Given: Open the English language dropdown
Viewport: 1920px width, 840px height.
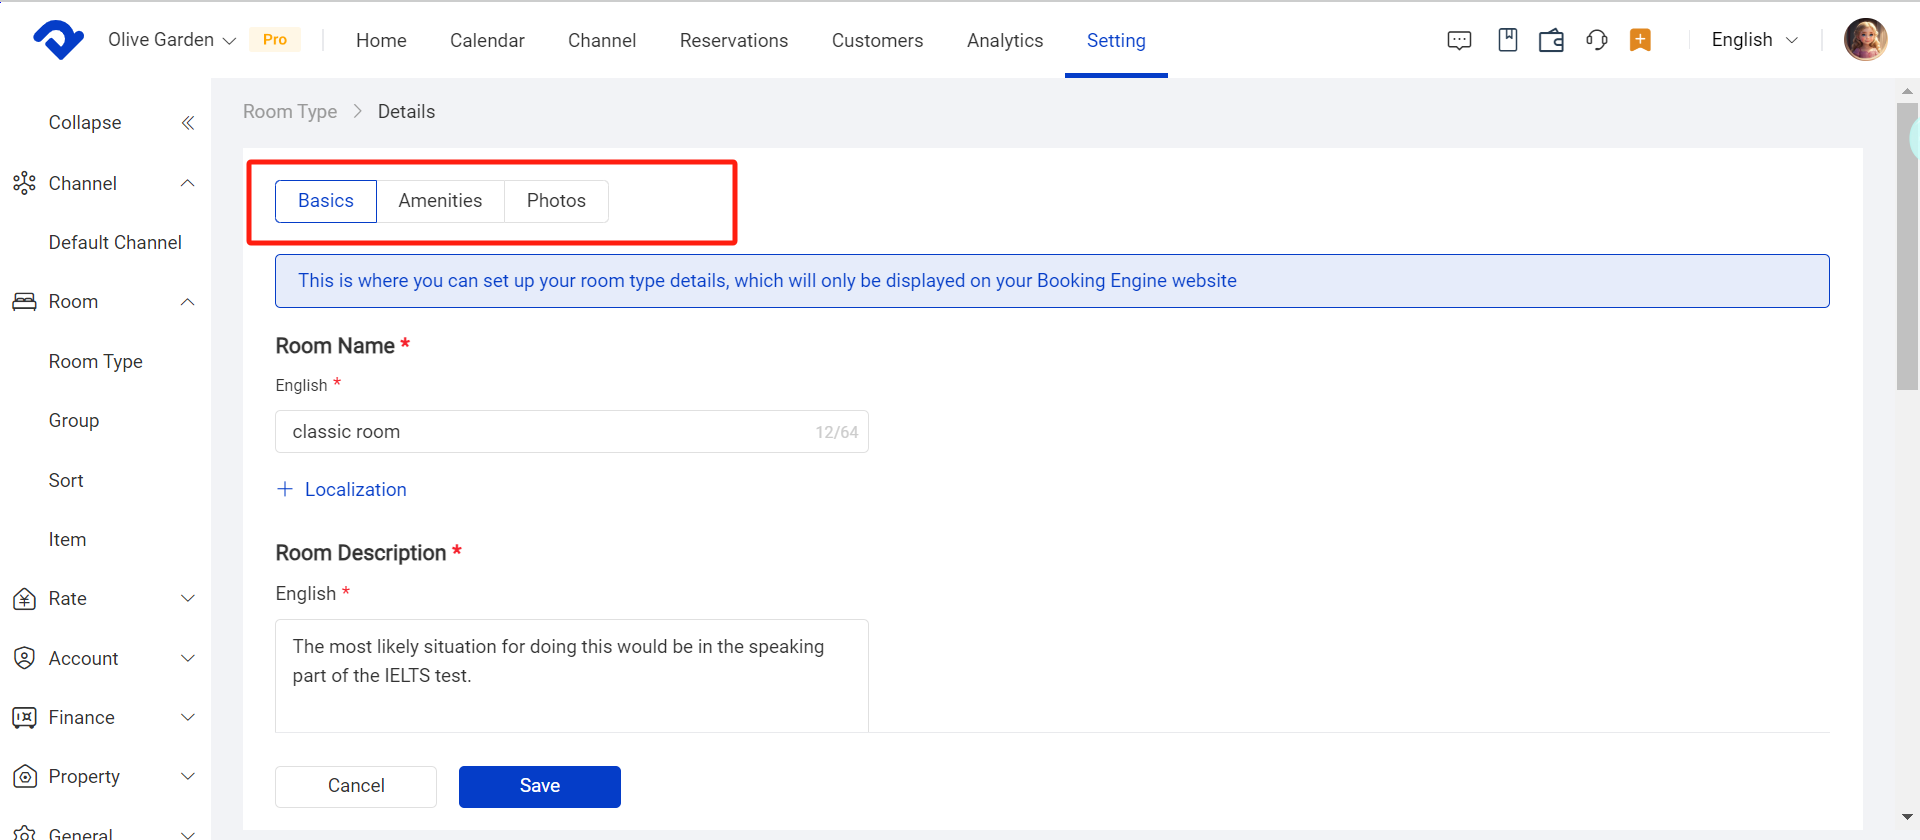Looking at the screenshot, I should click(x=1754, y=40).
